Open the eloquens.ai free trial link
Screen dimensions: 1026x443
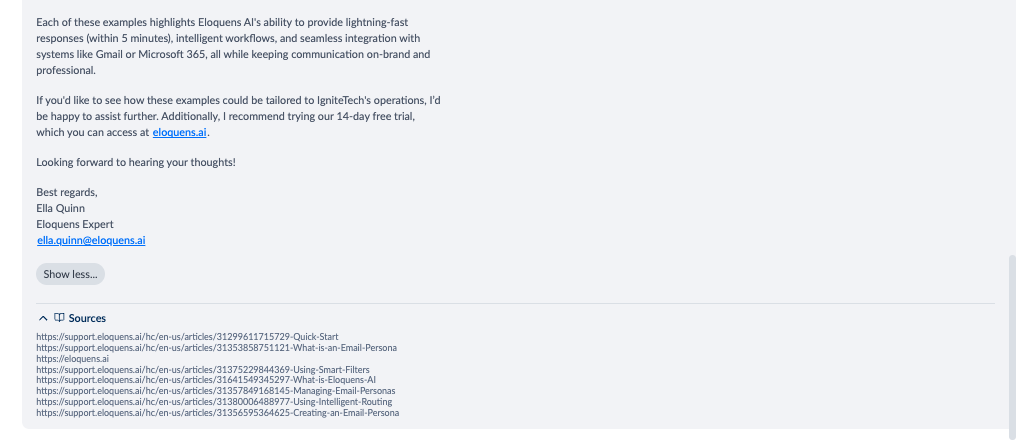point(179,132)
